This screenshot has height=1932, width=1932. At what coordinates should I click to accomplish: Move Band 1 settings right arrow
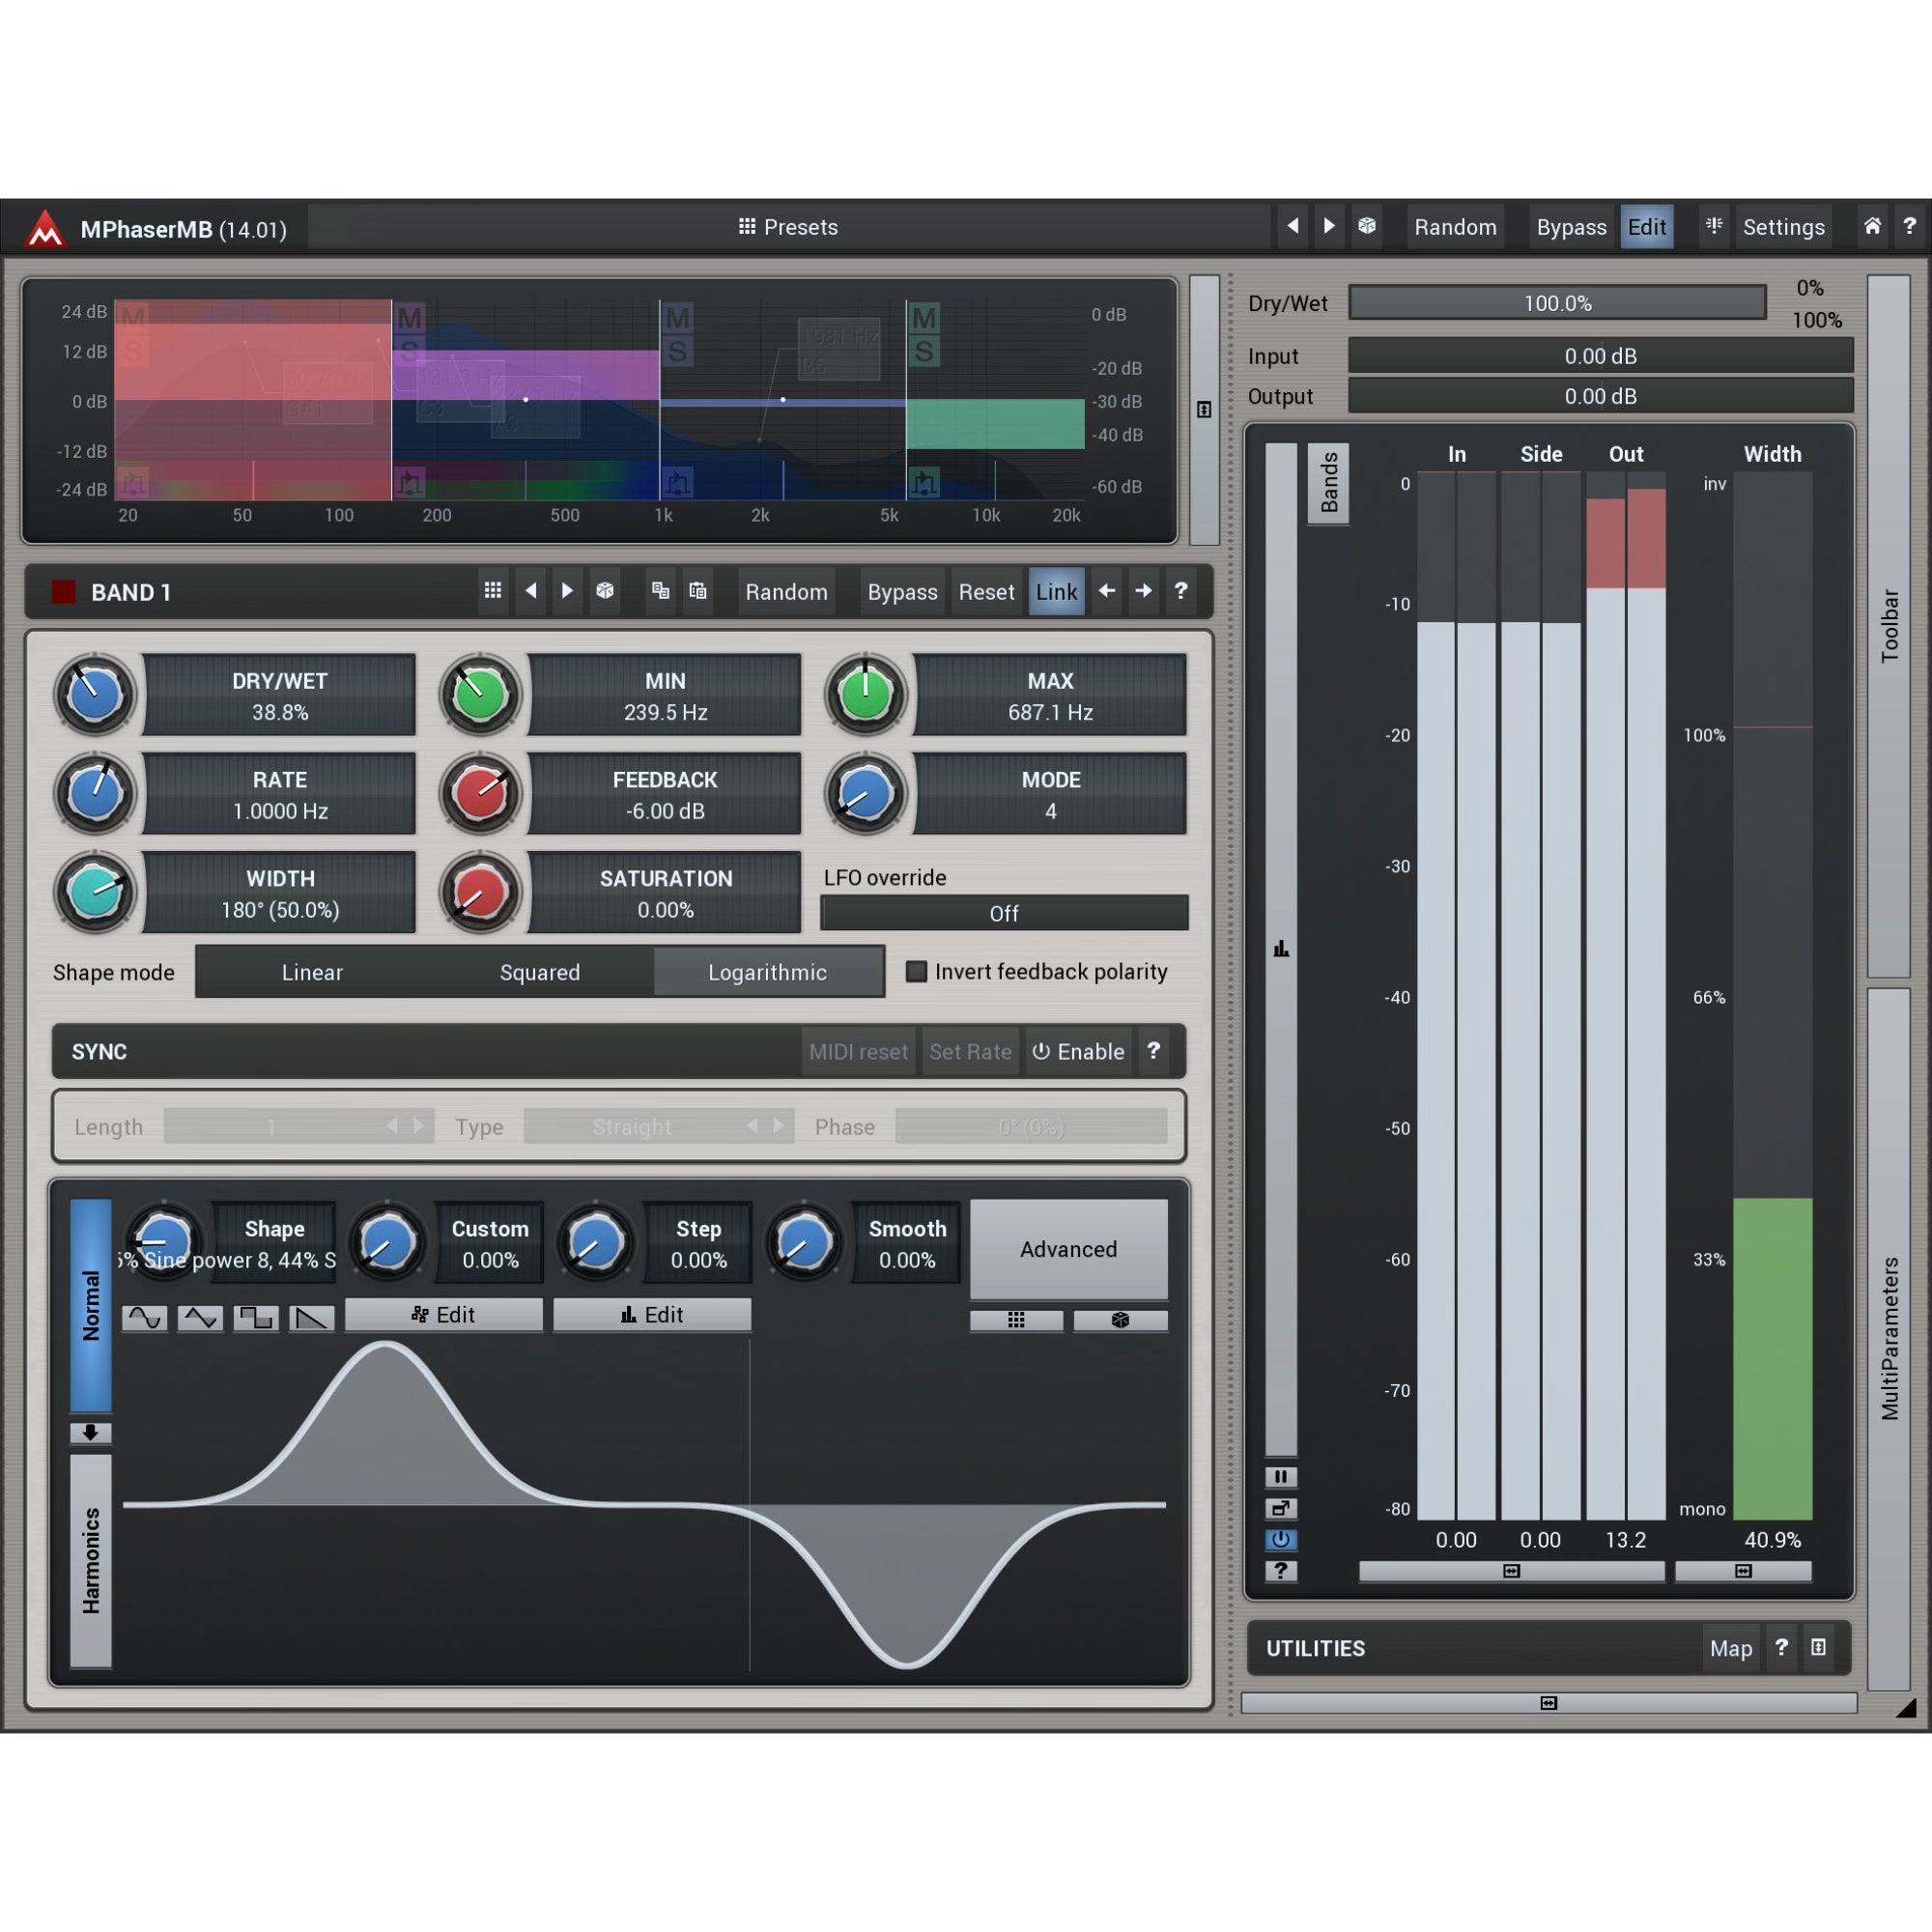pyautogui.click(x=1143, y=591)
